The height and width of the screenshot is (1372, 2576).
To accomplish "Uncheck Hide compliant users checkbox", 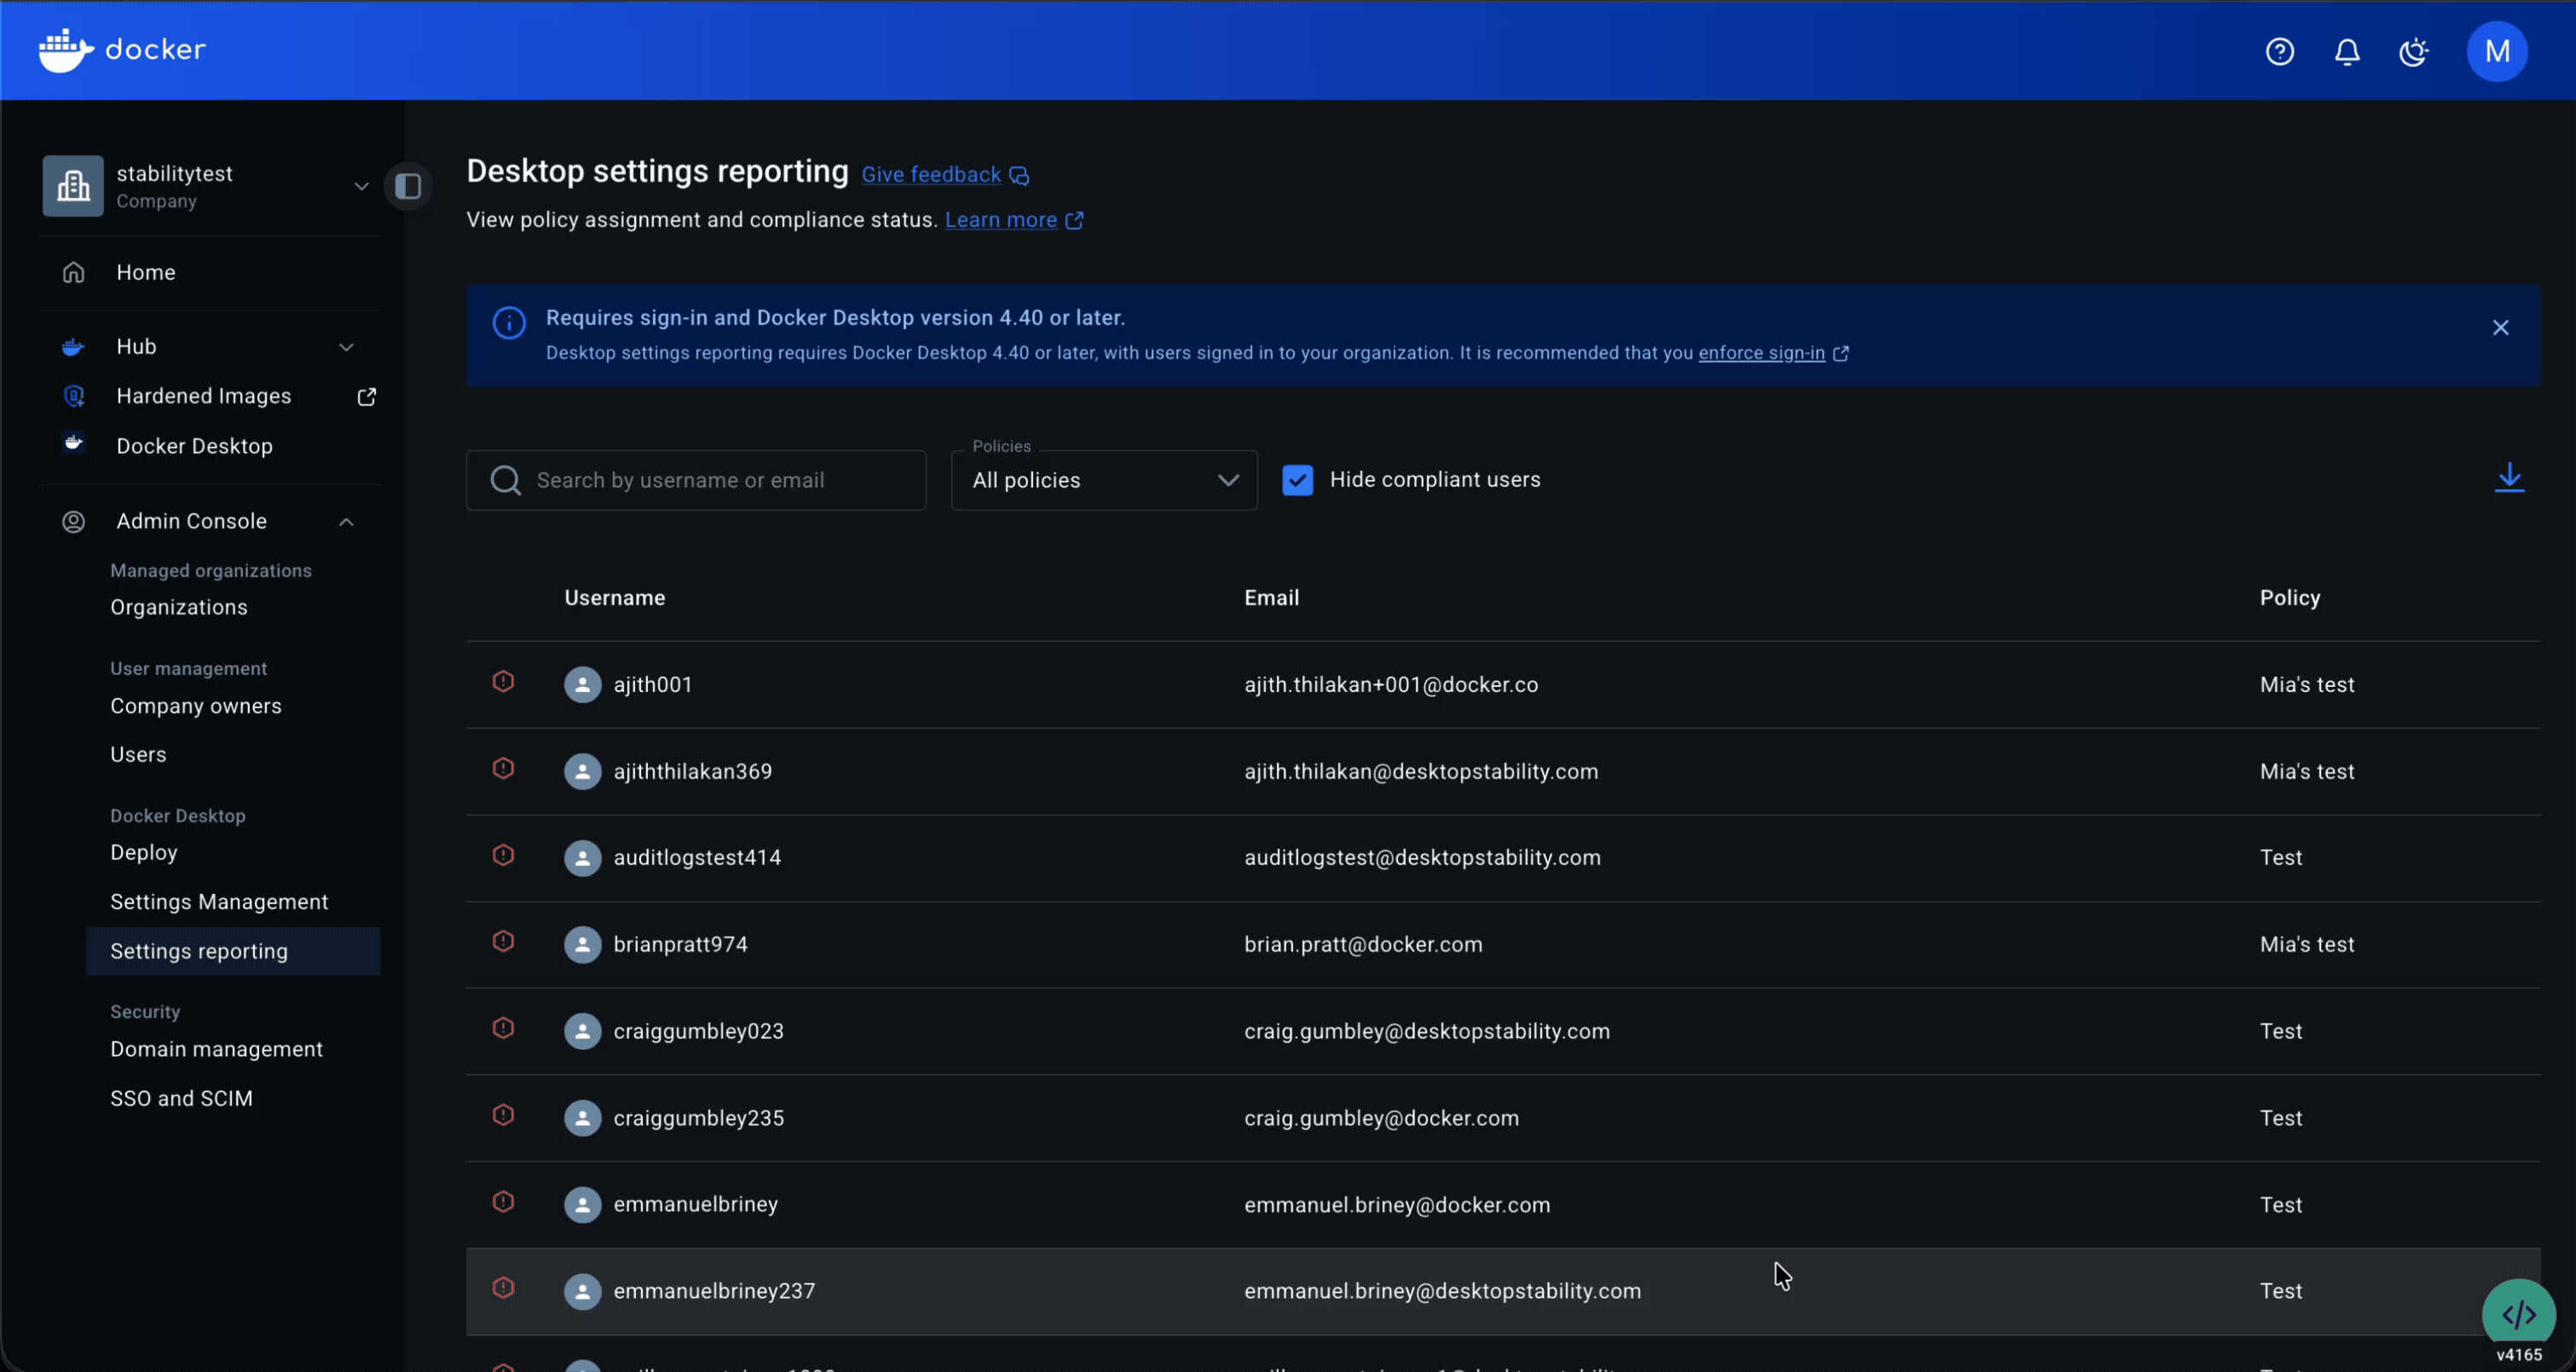I will [1297, 480].
